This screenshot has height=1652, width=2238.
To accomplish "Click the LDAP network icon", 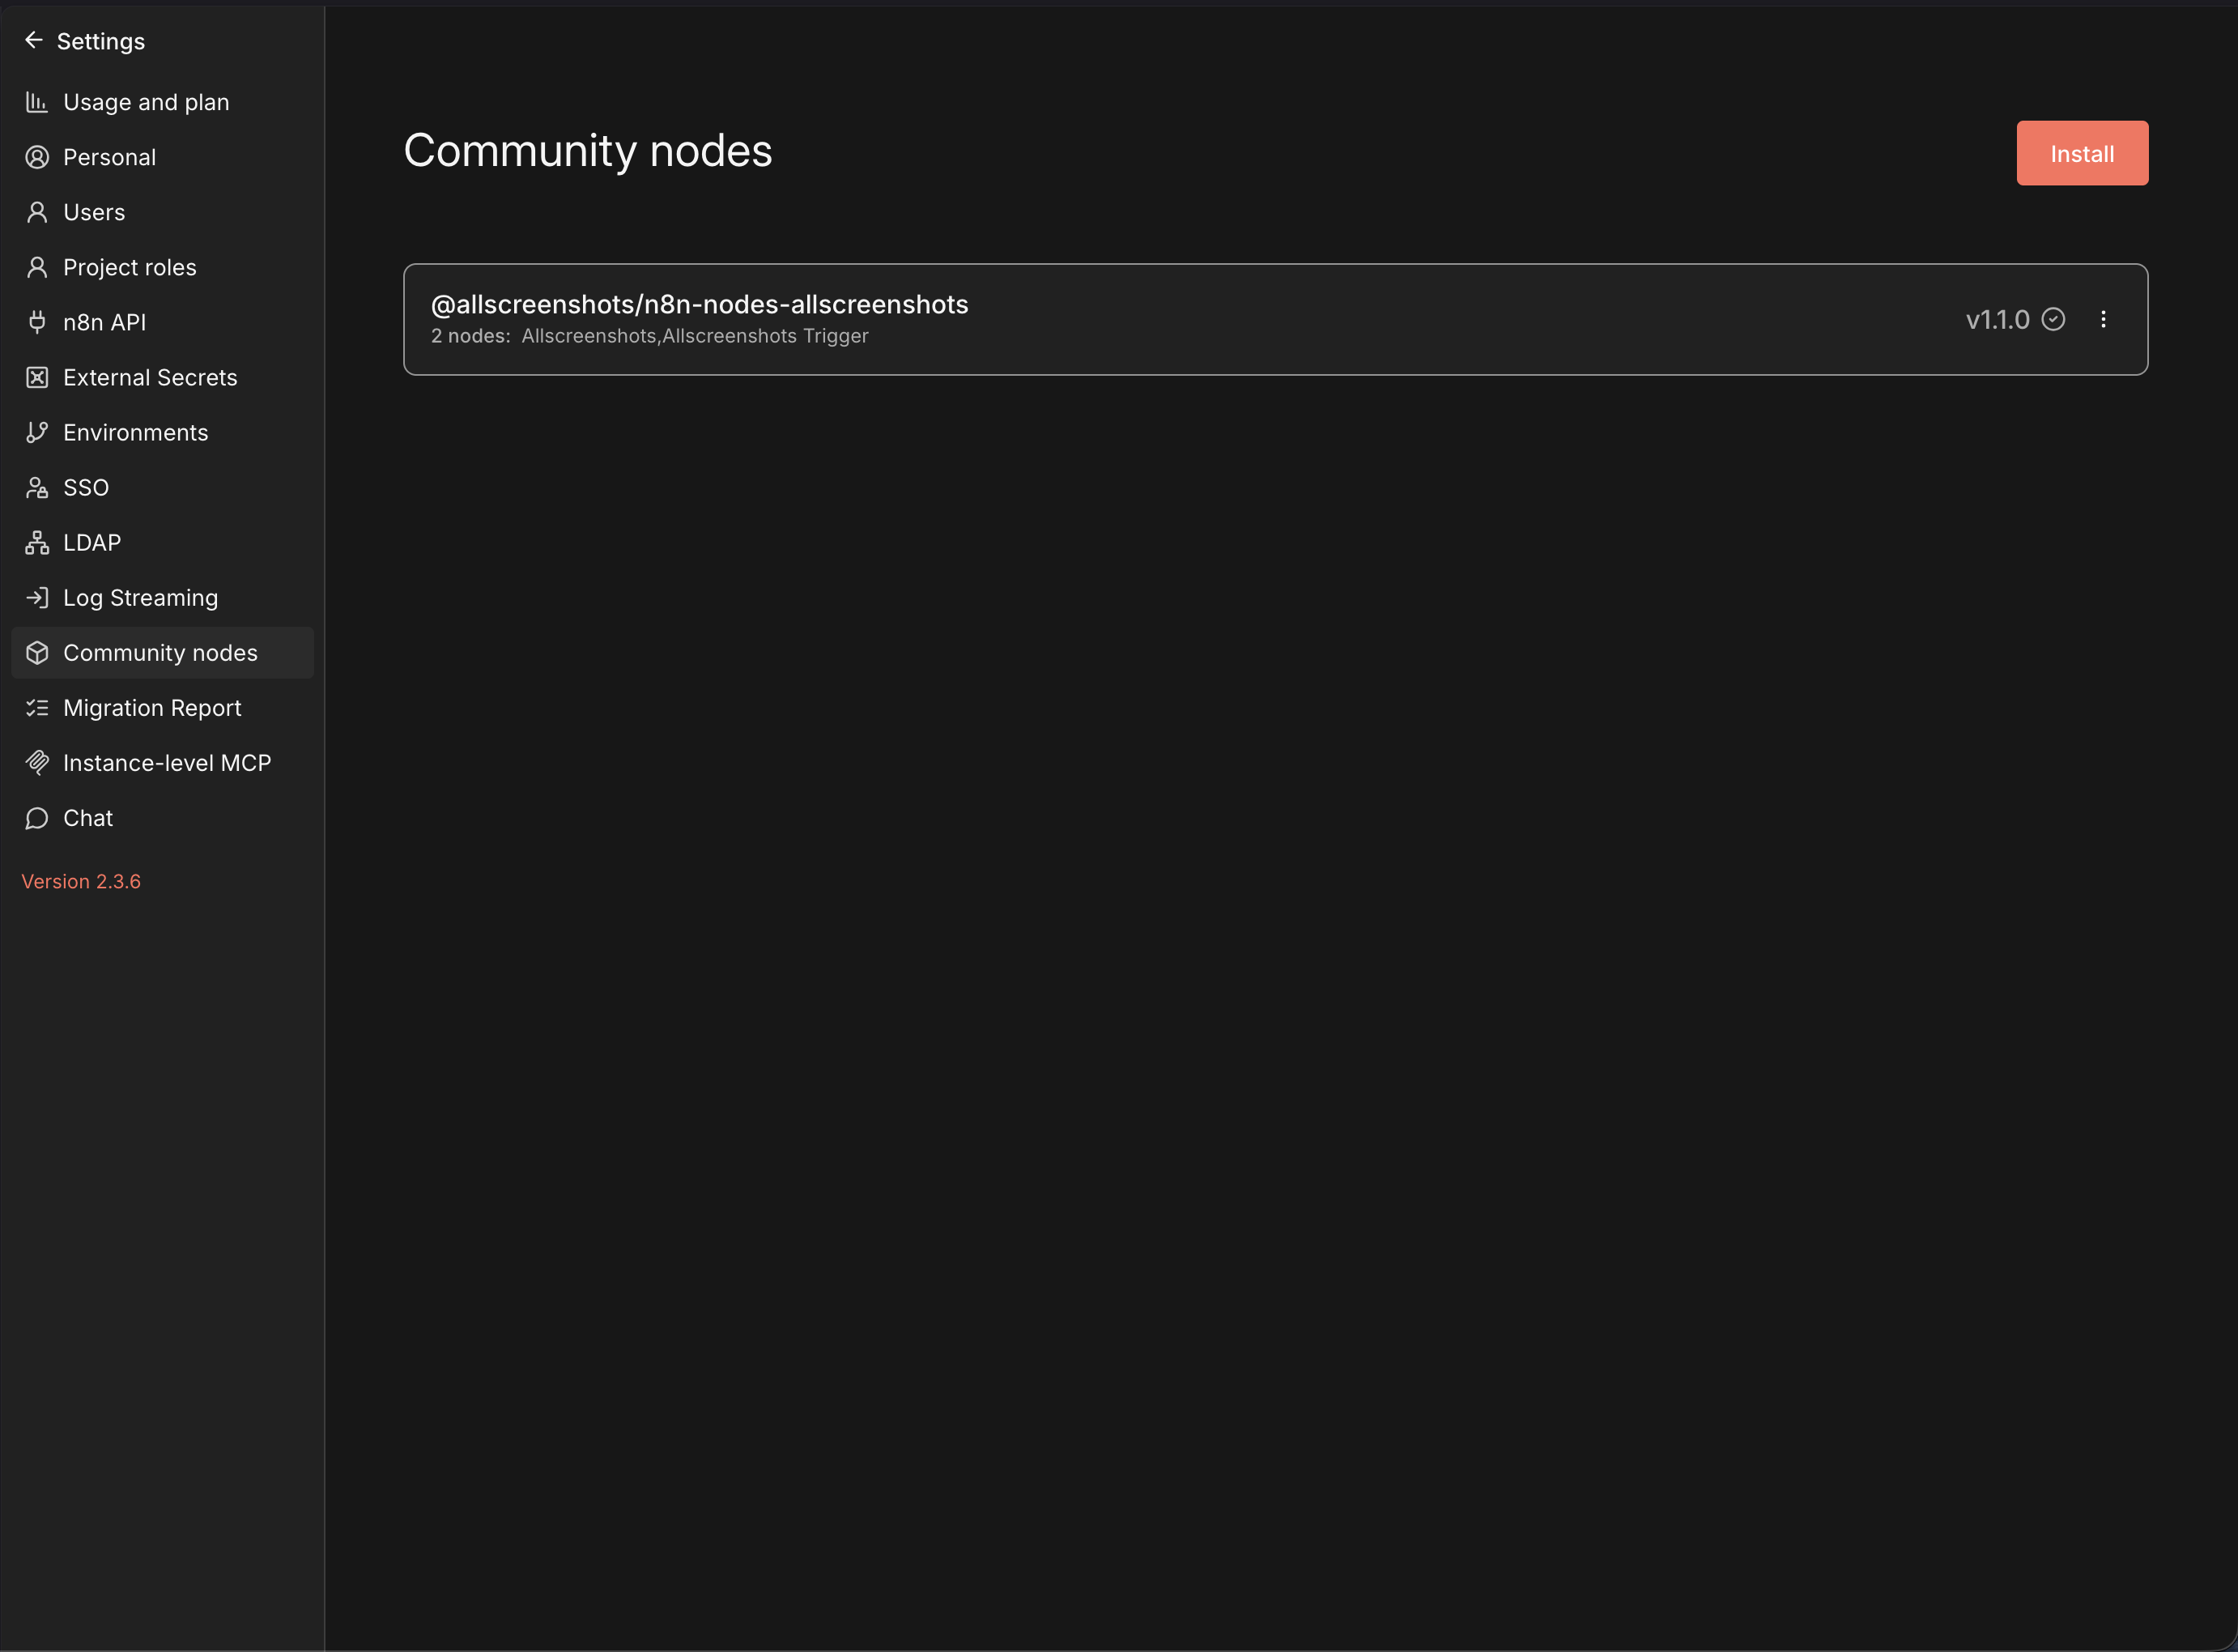I will click(x=37, y=542).
